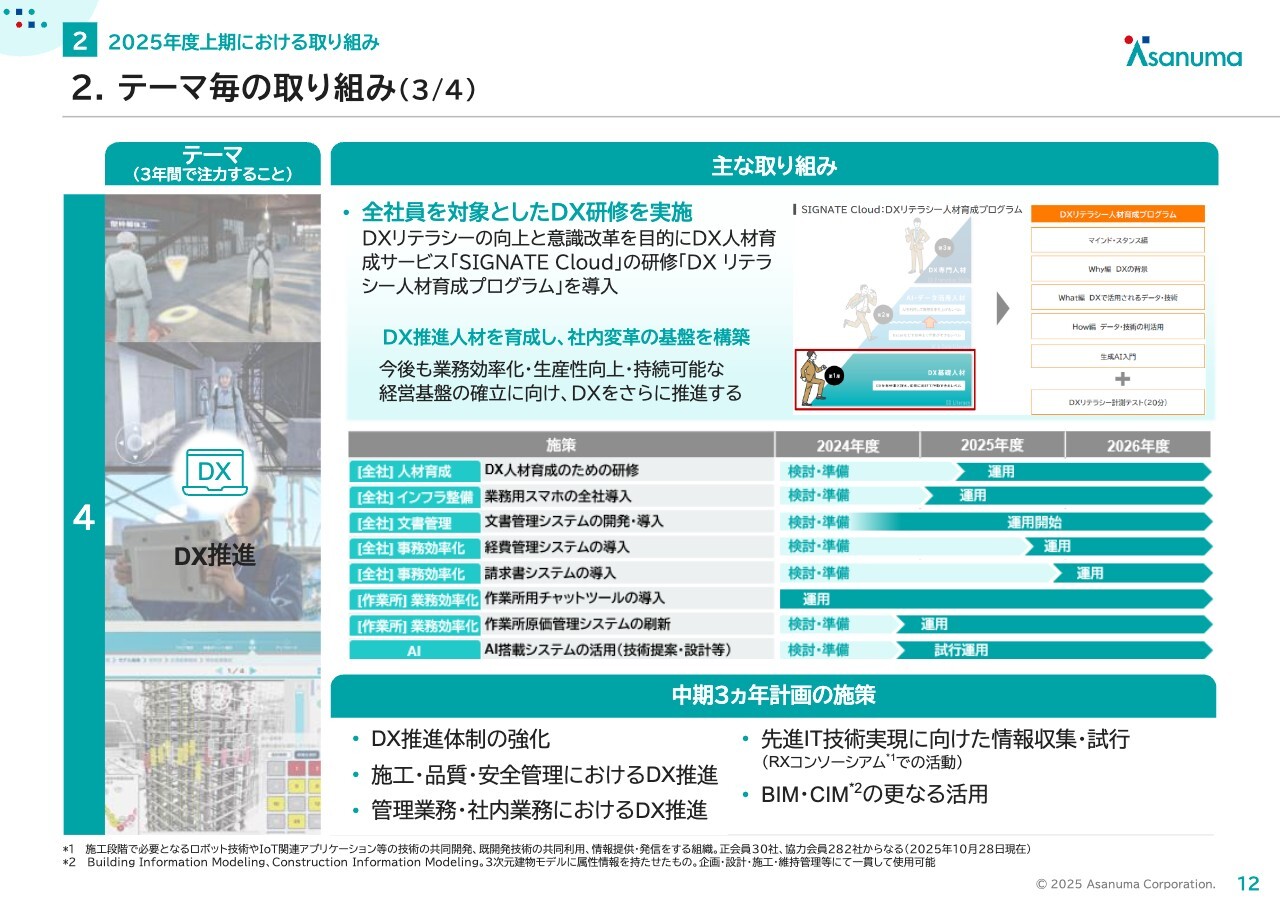Select the 主な取り組み header tab
Viewport: 1280px width, 904px height.
(774, 166)
